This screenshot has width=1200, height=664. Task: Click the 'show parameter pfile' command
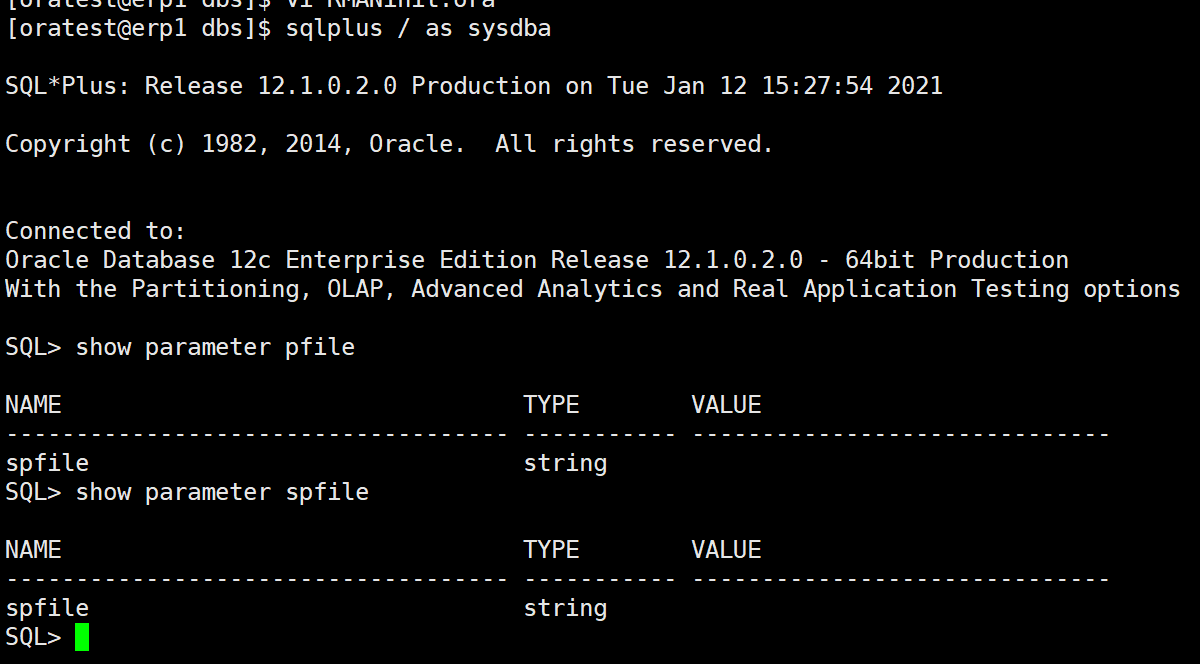tap(215, 347)
